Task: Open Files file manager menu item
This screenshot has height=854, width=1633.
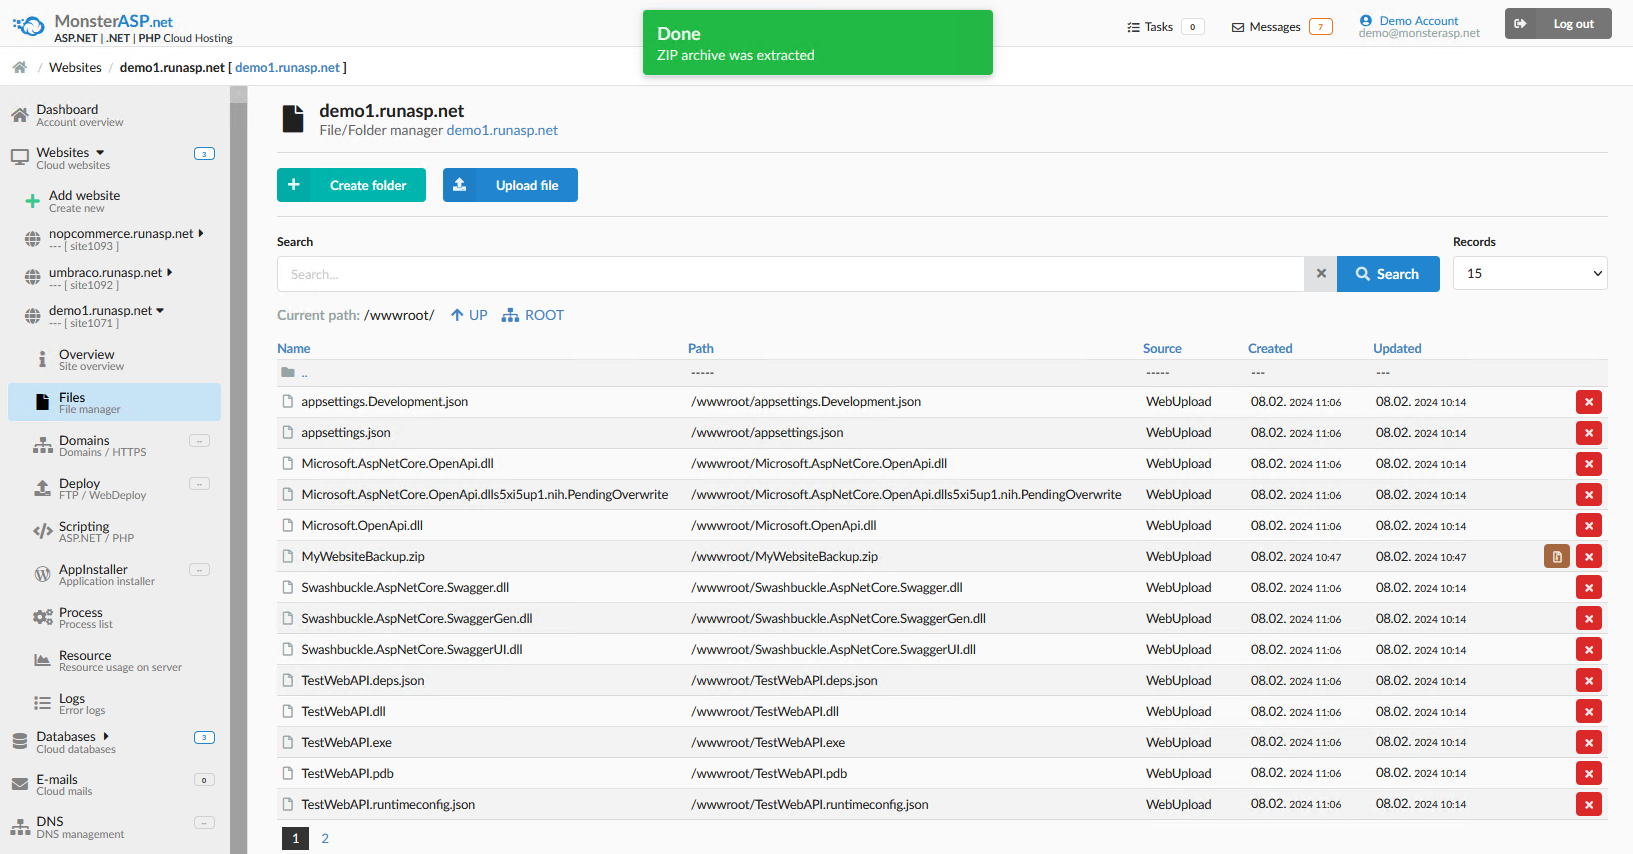Action: tap(114, 402)
